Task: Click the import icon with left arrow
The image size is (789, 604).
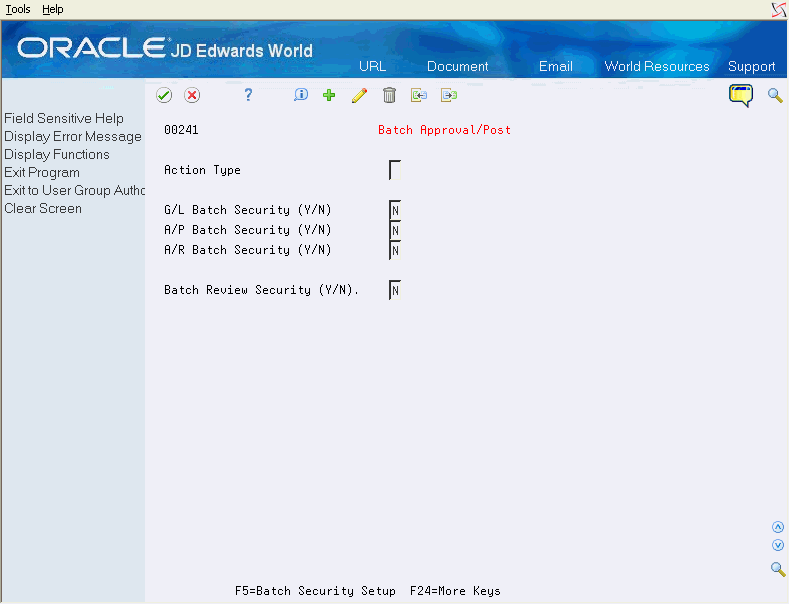Action: (x=419, y=95)
